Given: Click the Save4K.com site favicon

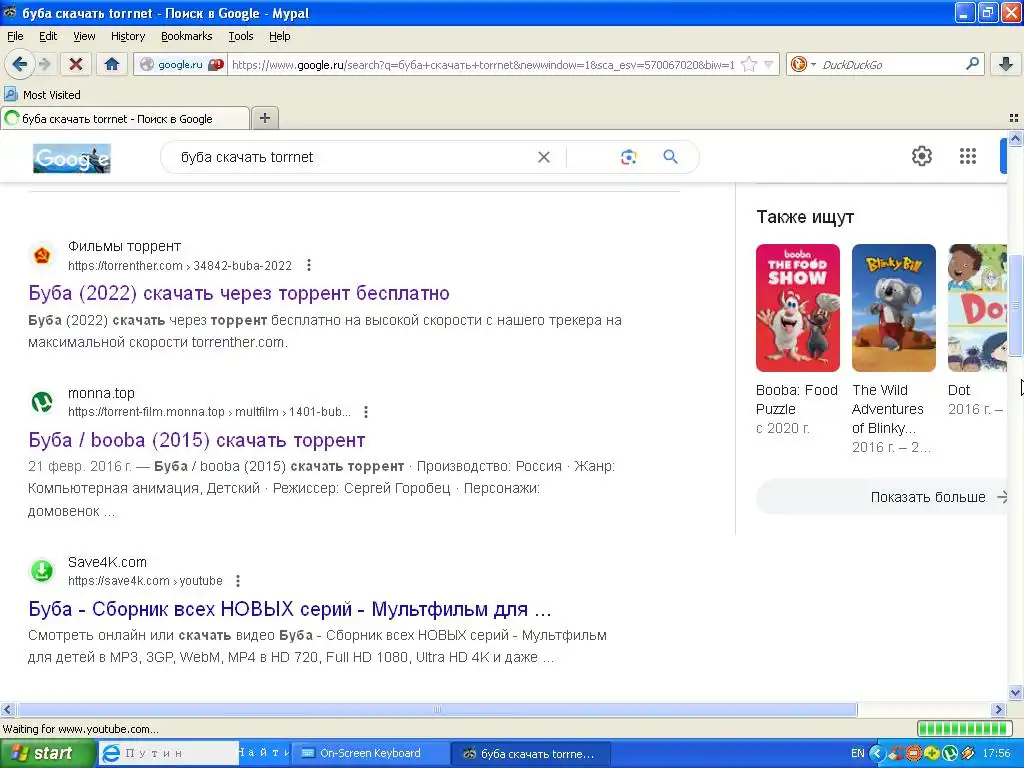Looking at the screenshot, I should point(42,571).
